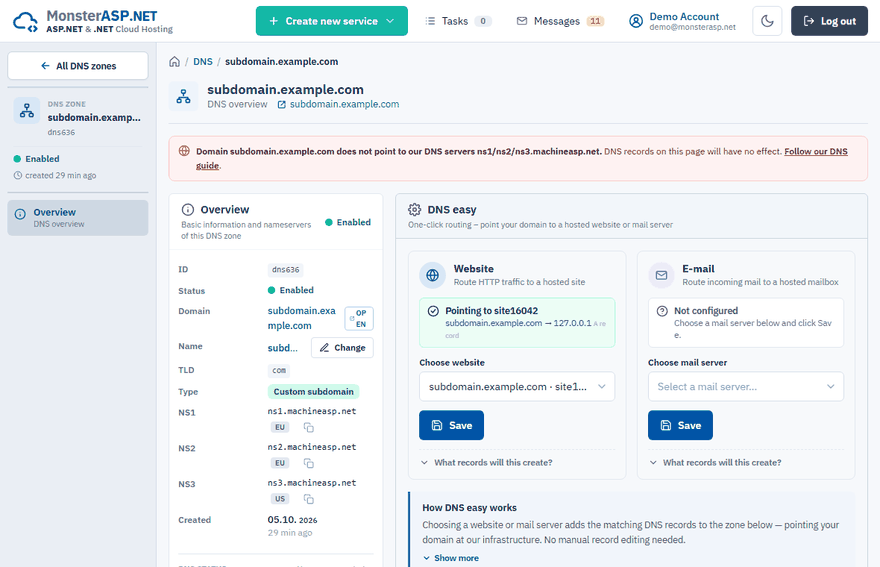Click the DNS zone icon in sidebar
This screenshot has width=880, height=567.
click(x=26, y=111)
